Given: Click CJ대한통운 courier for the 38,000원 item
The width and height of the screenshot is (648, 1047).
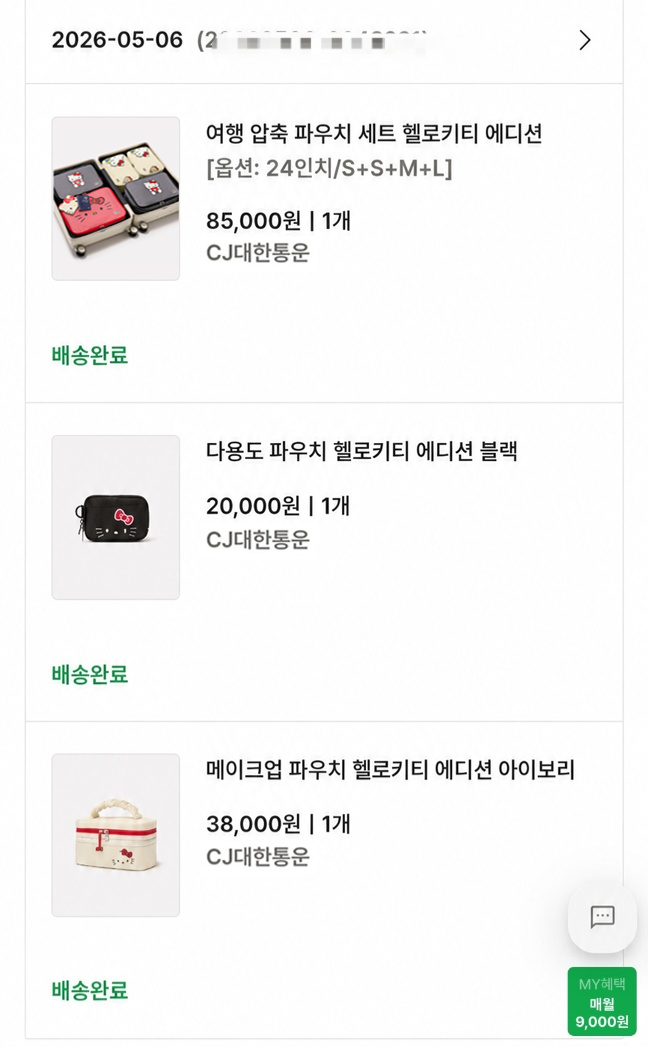Looking at the screenshot, I should pyautogui.click(x=258, y=857).
